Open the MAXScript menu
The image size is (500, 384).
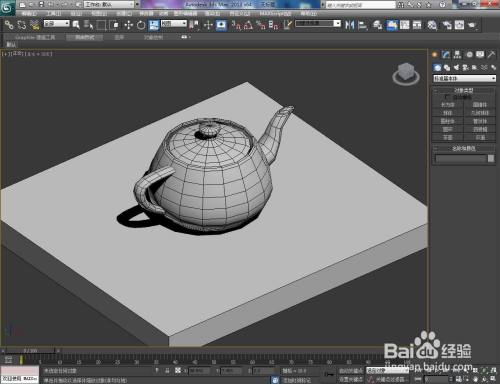click(x=275, y=13)
